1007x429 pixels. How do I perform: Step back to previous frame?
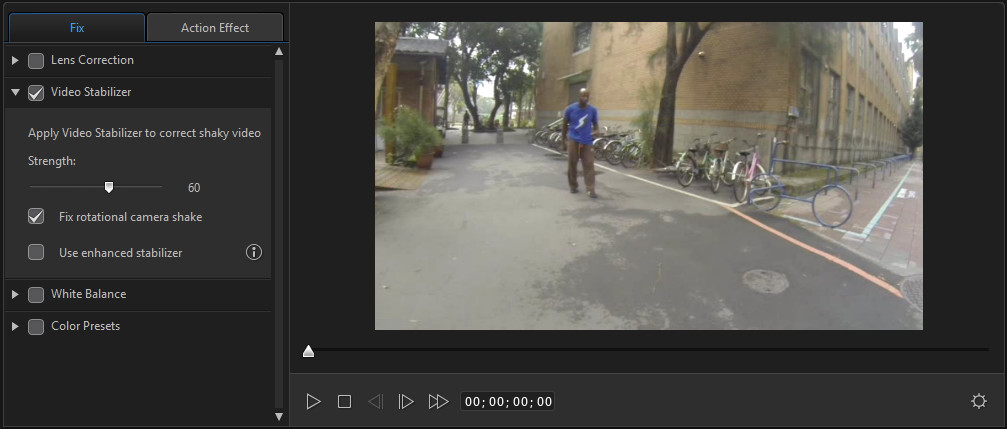coord(375,401)
